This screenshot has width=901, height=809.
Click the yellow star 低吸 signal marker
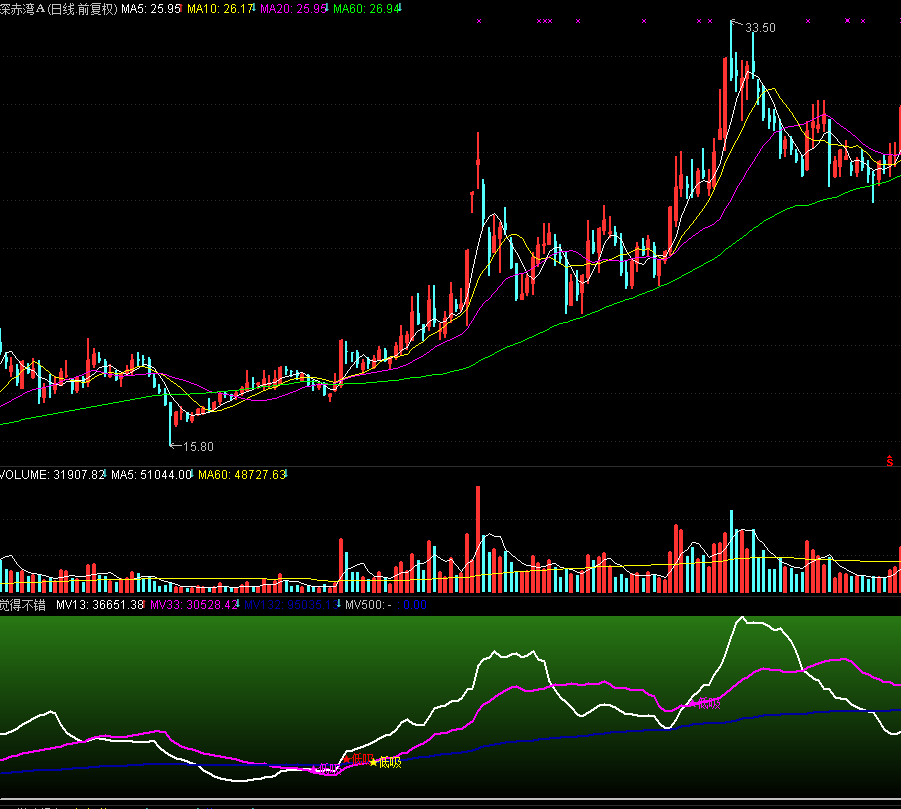click(x=385, y=762)
